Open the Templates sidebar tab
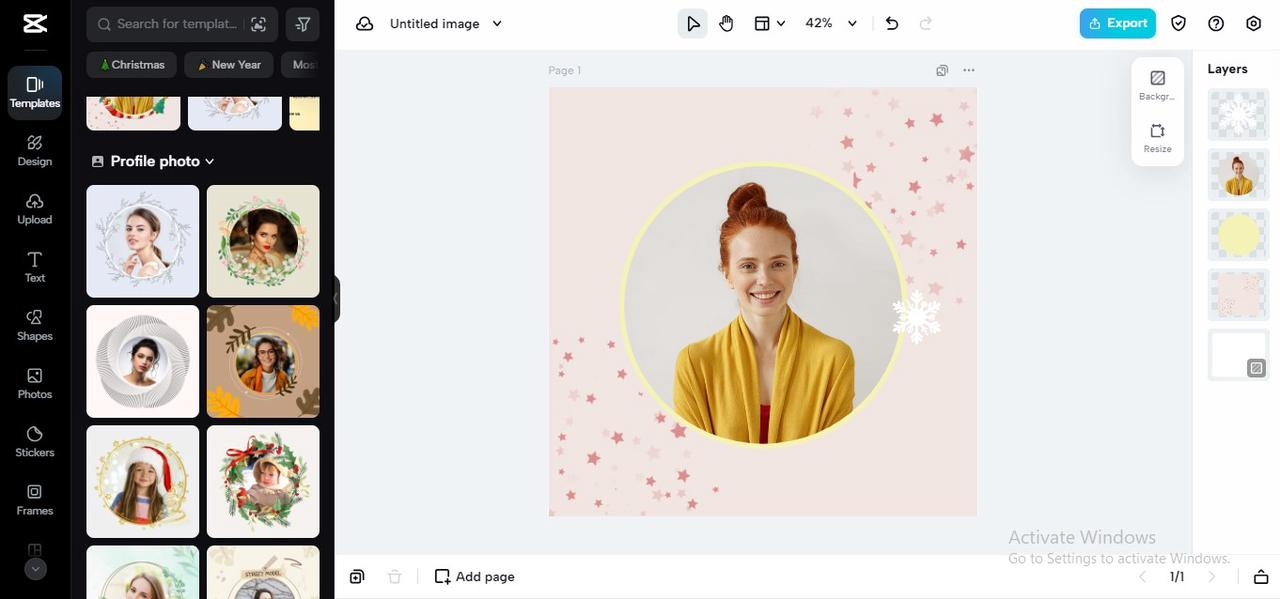Image resolution: width=1280 pixels, height=599 pixels. tap(35, 93)
